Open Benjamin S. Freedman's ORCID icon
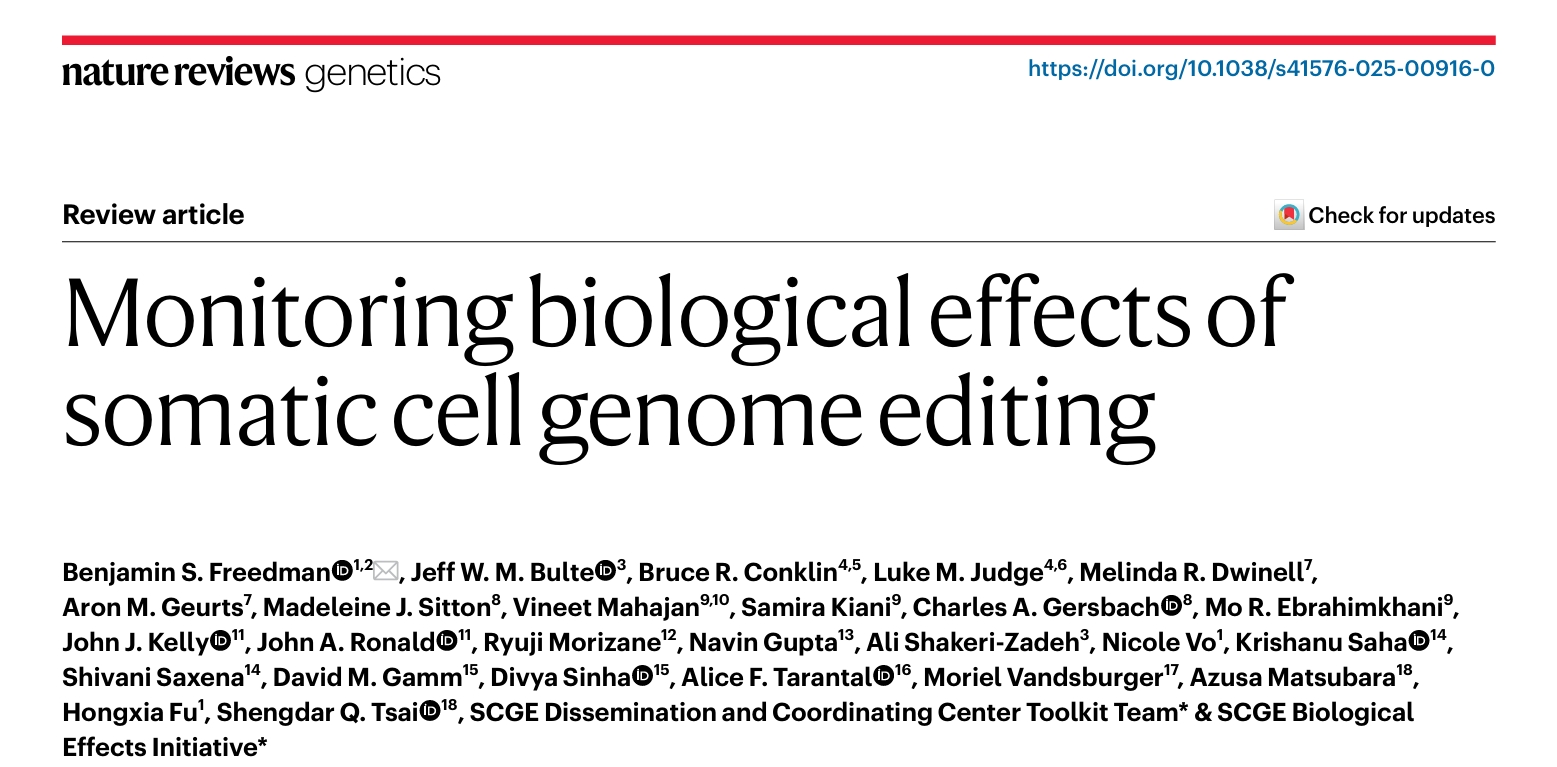The height and width of the screenshot is (767, 1557). tap(341, 572)
